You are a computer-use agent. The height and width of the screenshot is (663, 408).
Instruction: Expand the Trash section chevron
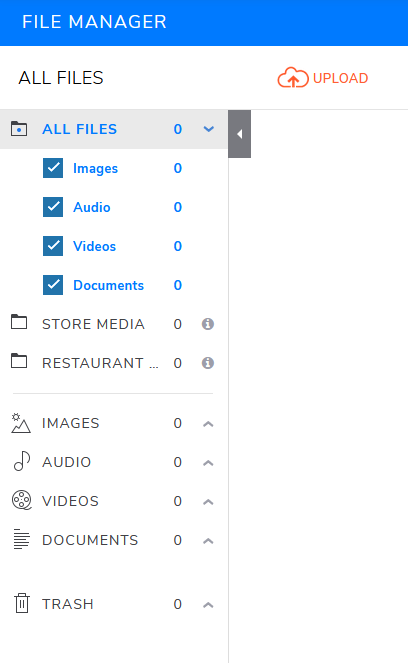208,605
